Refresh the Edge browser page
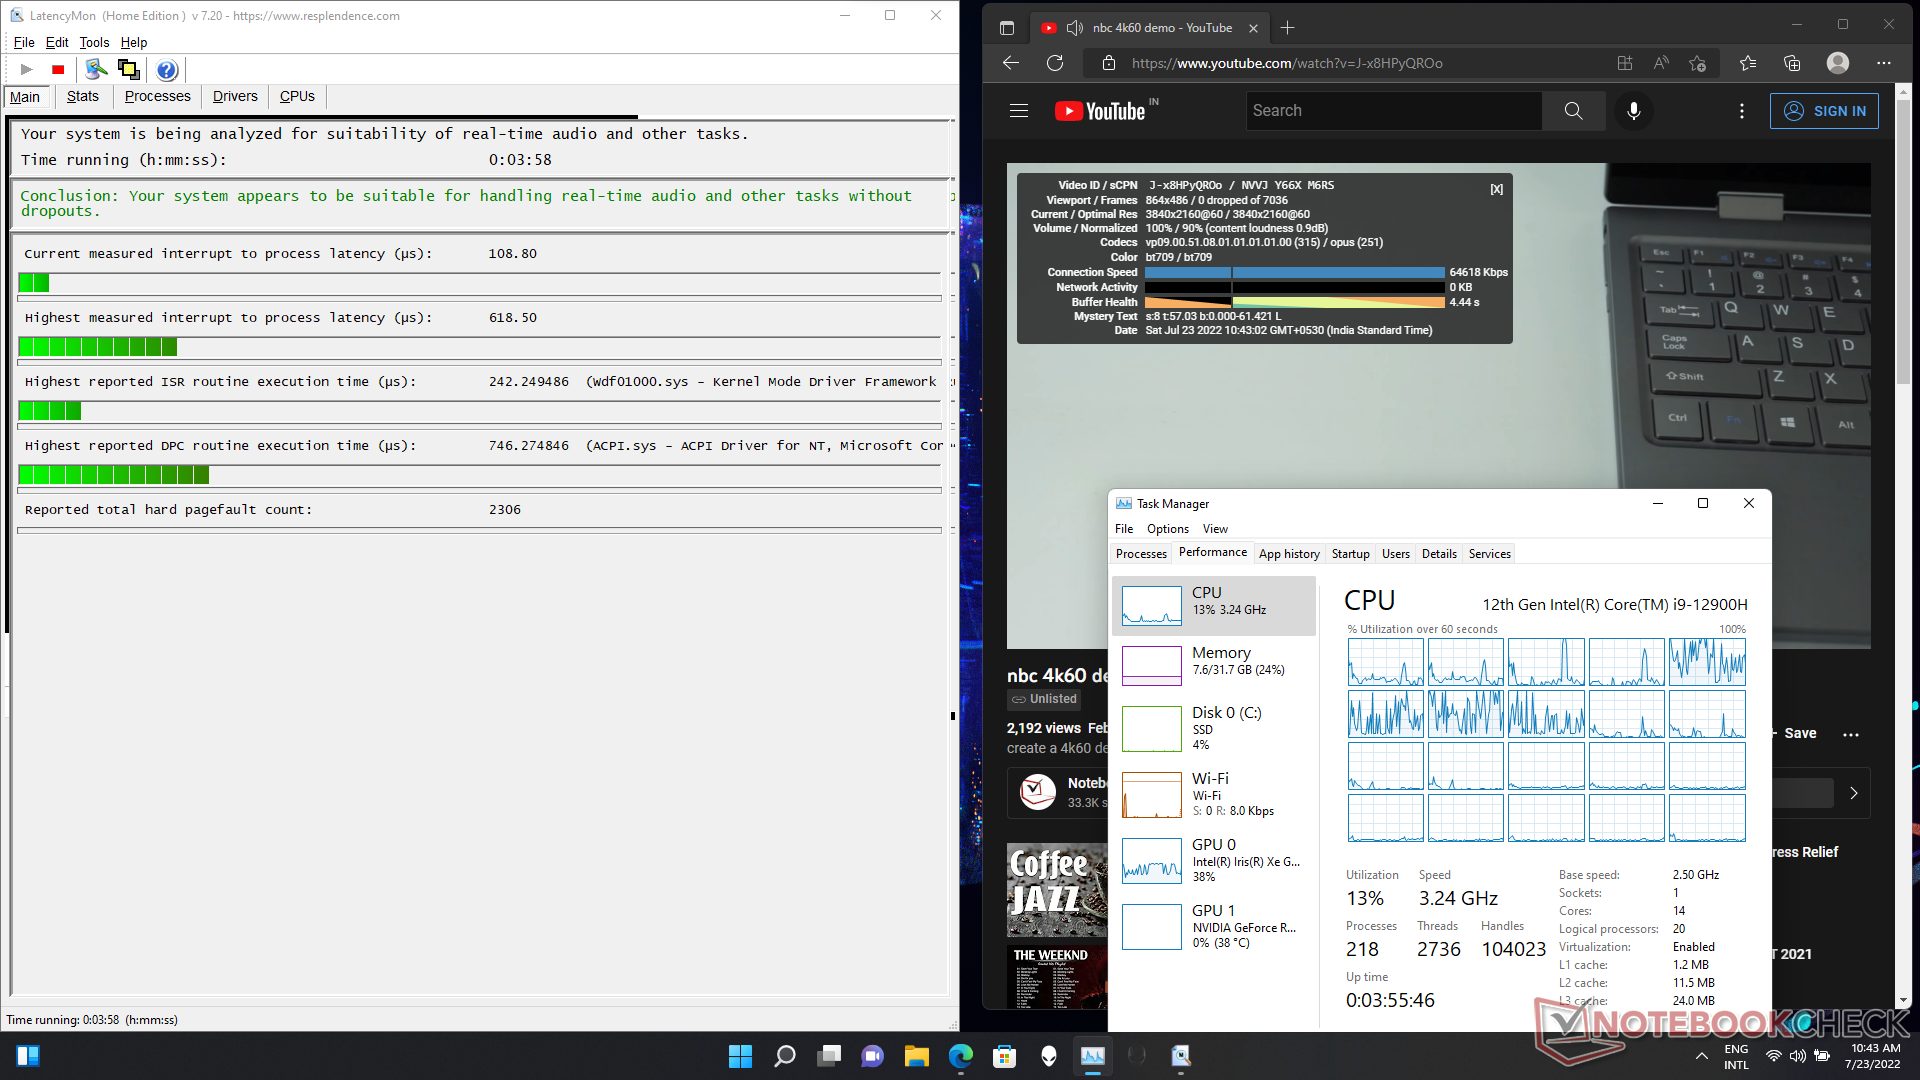Viewport: 1920px width, 1080px height. 1054,63
